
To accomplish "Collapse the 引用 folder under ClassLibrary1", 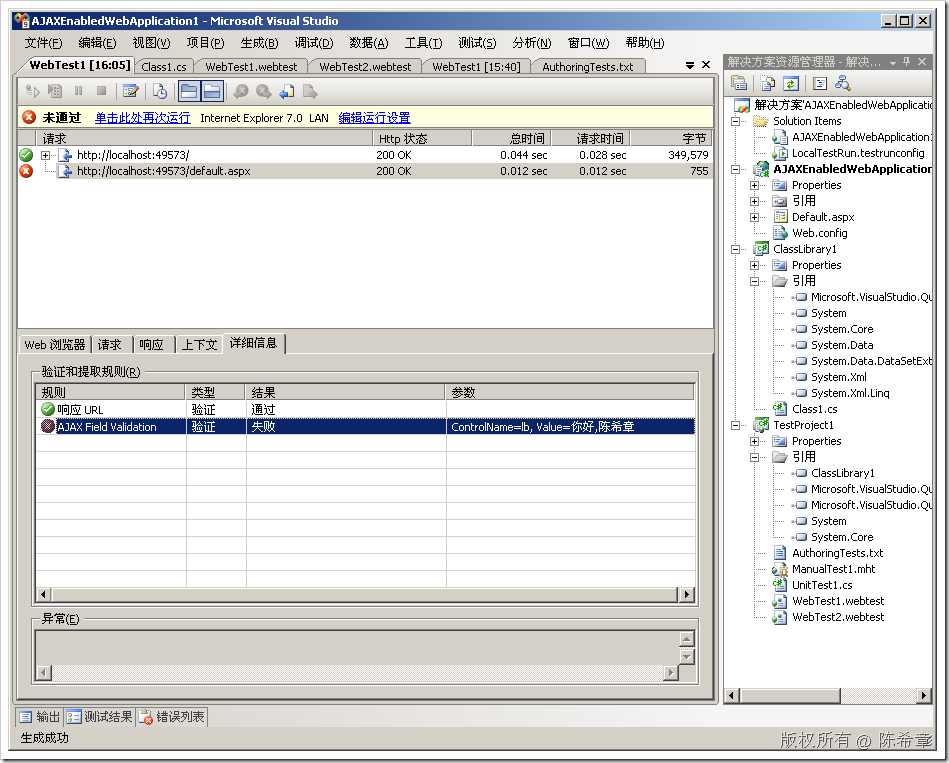I will 754,281.
